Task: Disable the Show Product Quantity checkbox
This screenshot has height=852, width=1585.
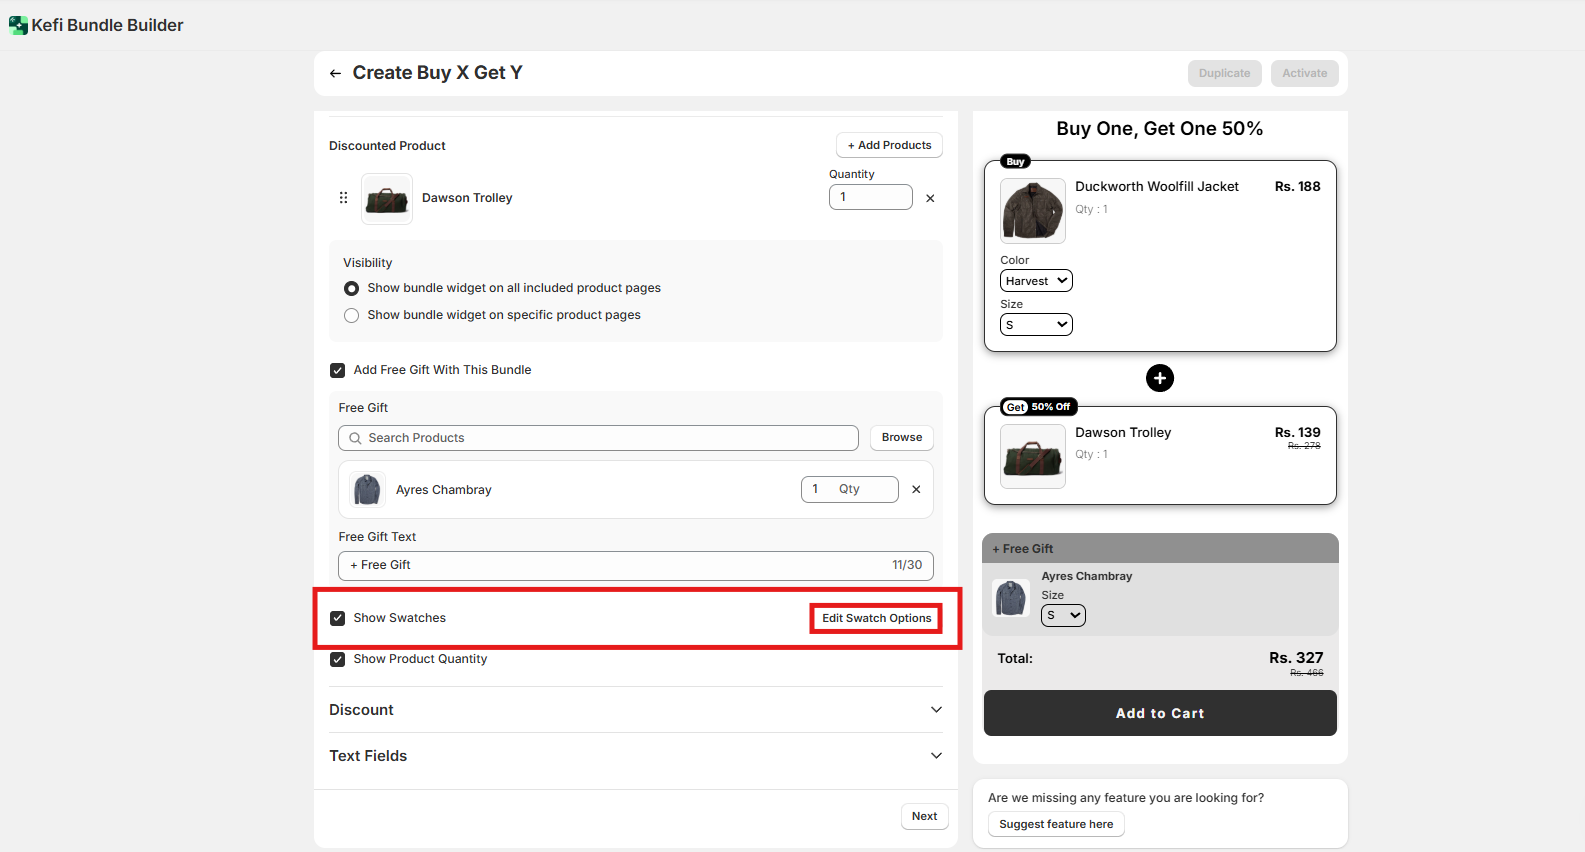Action: 338,659
